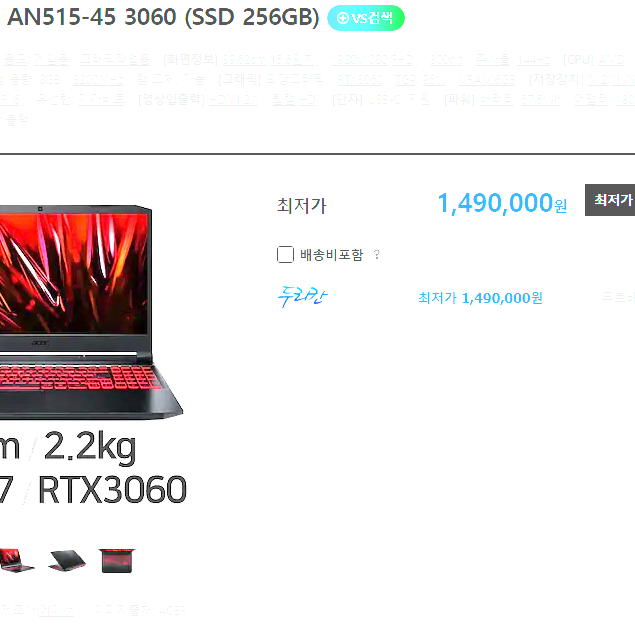Open the RTX3060 spec link
Viewport: 635px width, 635px height.
click(360, 80)
